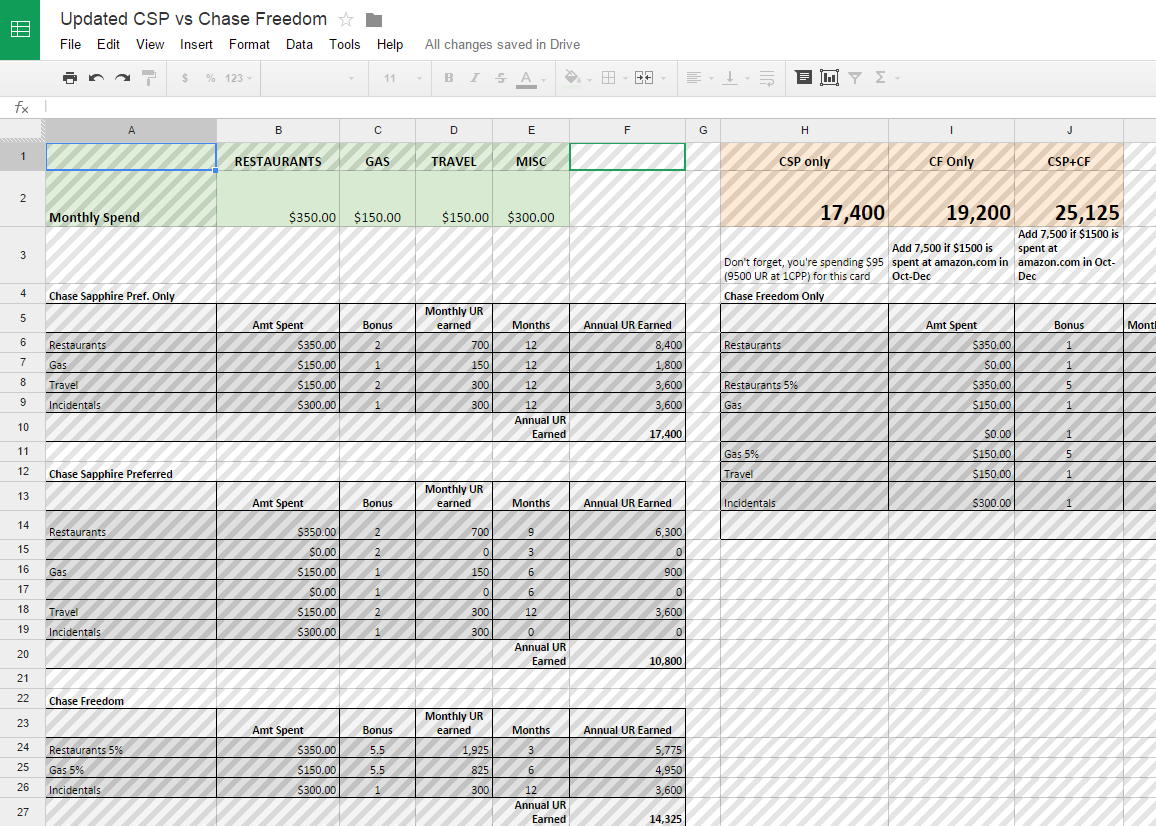The height and width of the screenshot is (826, 1156).
Task: Select column B header
Action: pyautogui.click(x=279, y=130)
